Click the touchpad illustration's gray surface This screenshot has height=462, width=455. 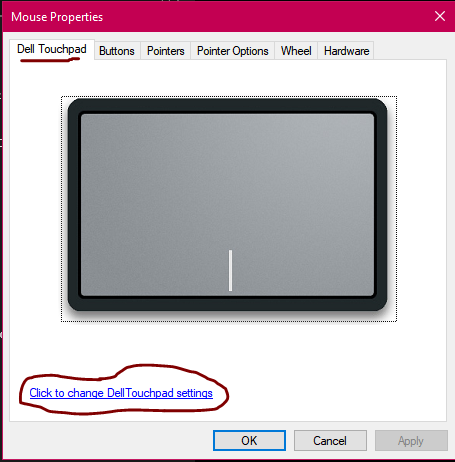227,180
